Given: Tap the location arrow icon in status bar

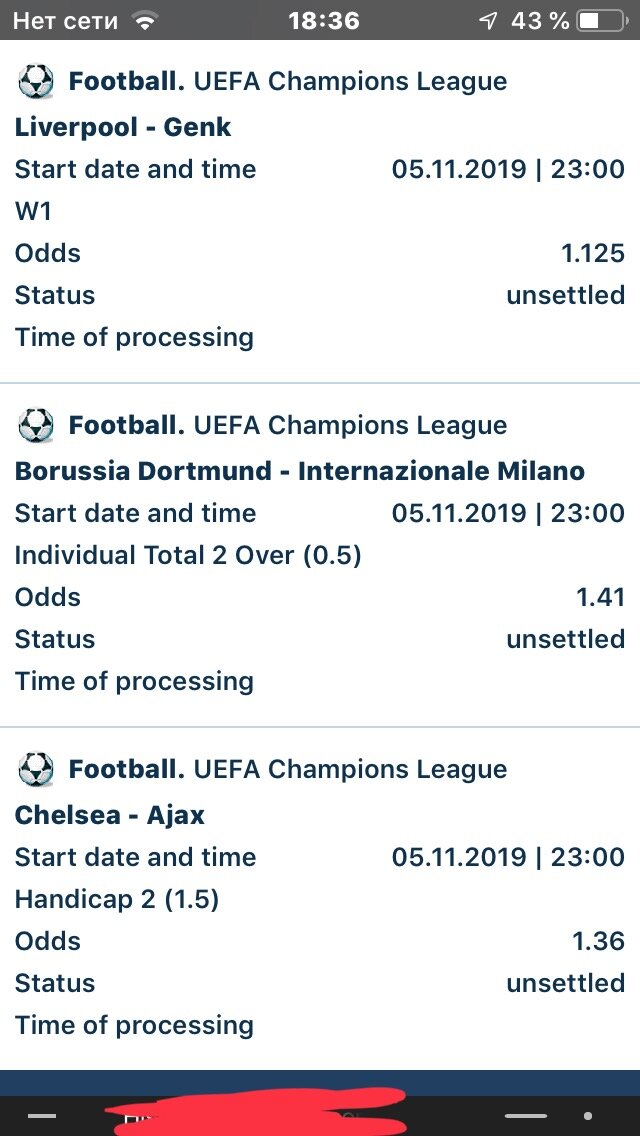Looking at the screenshot, I should (489, 21).
